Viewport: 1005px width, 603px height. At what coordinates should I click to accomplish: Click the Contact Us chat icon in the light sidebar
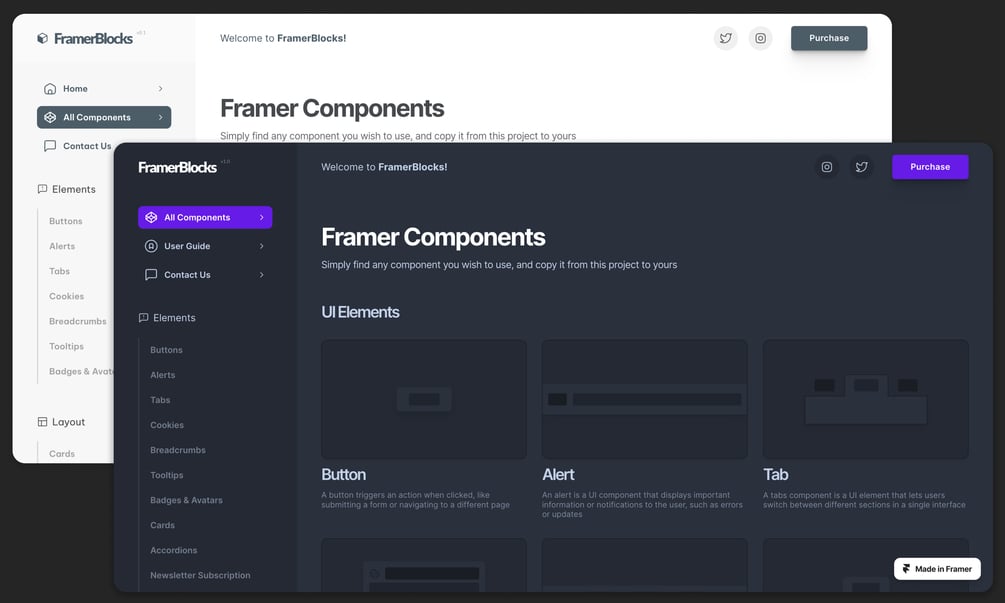pyautogui.click(x=50, y=146)
